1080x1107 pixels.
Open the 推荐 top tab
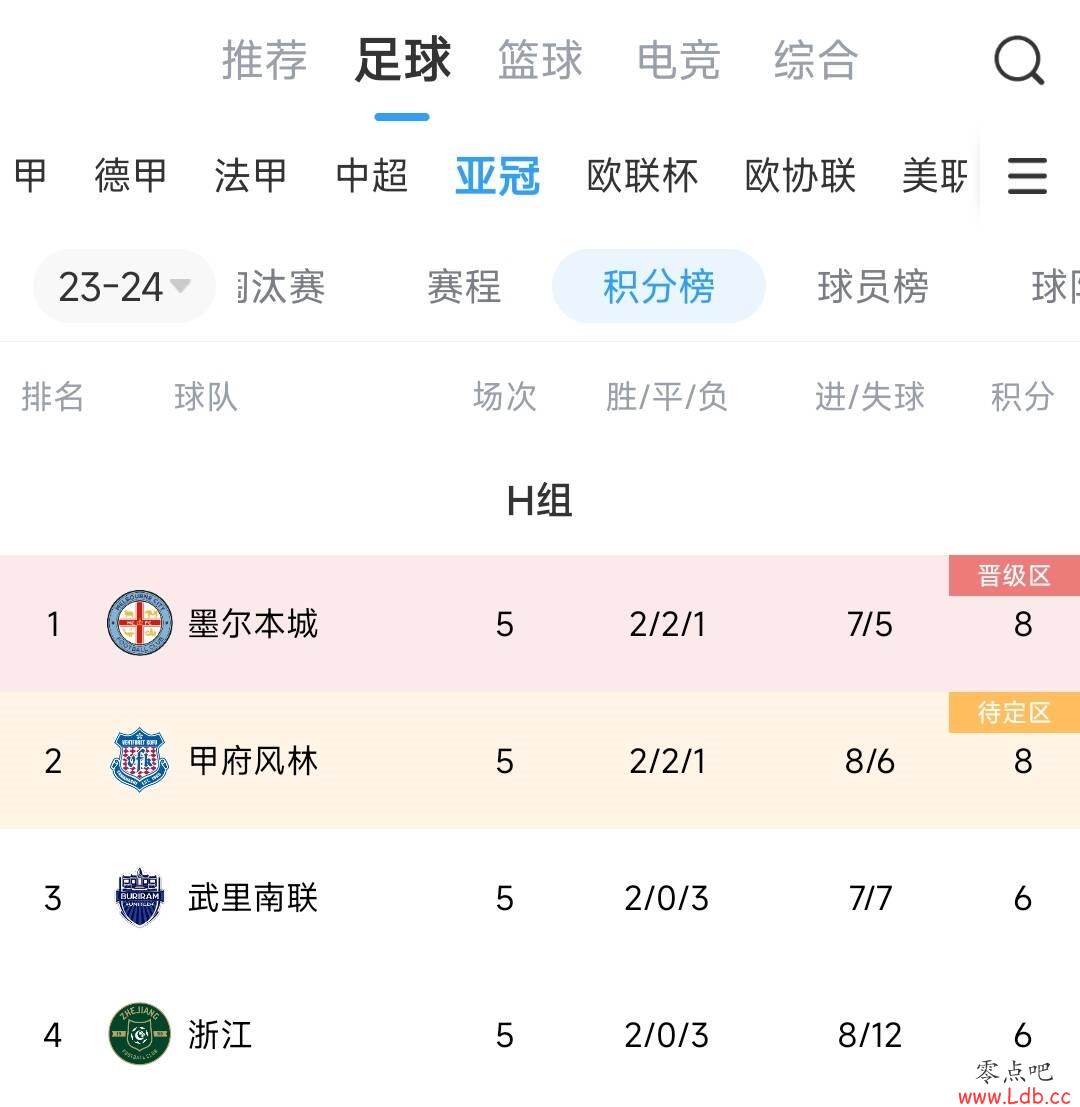(x=265, y=60)
